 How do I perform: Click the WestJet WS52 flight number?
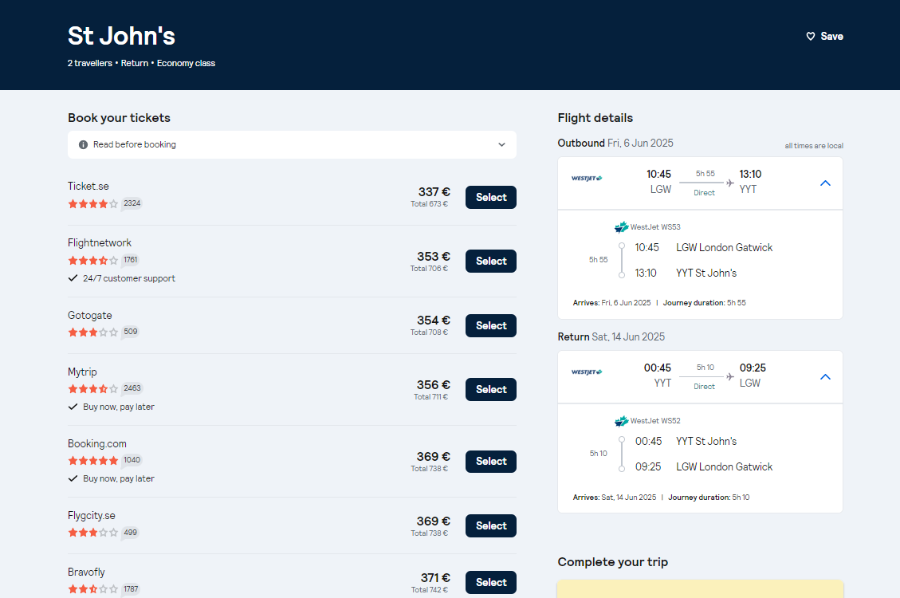point(655,421)
